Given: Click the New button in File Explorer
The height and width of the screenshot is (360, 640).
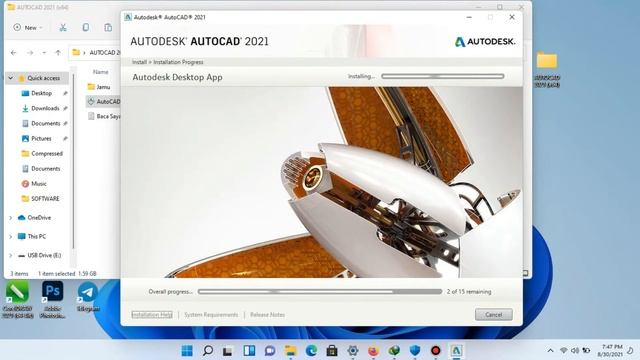Looking at the screenshot, I should coord(28,28).
